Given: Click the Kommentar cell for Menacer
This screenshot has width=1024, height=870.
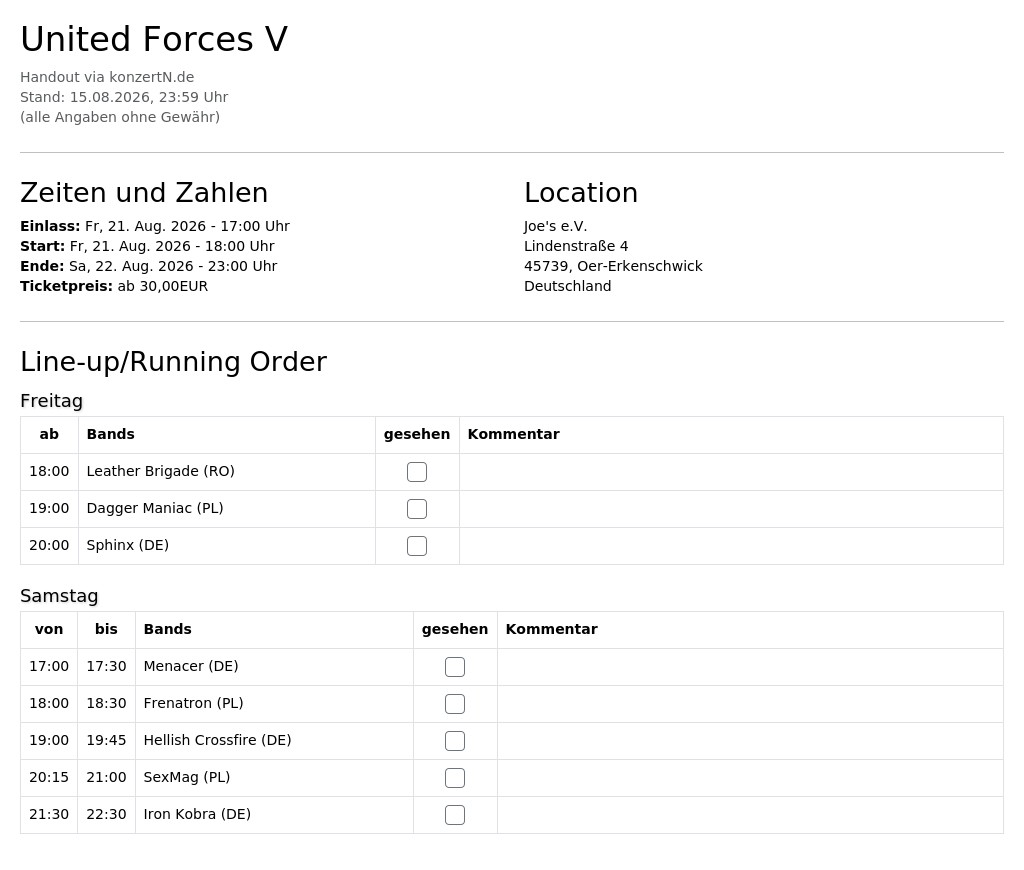Looking at the screenshot, I should click(750, 667).
